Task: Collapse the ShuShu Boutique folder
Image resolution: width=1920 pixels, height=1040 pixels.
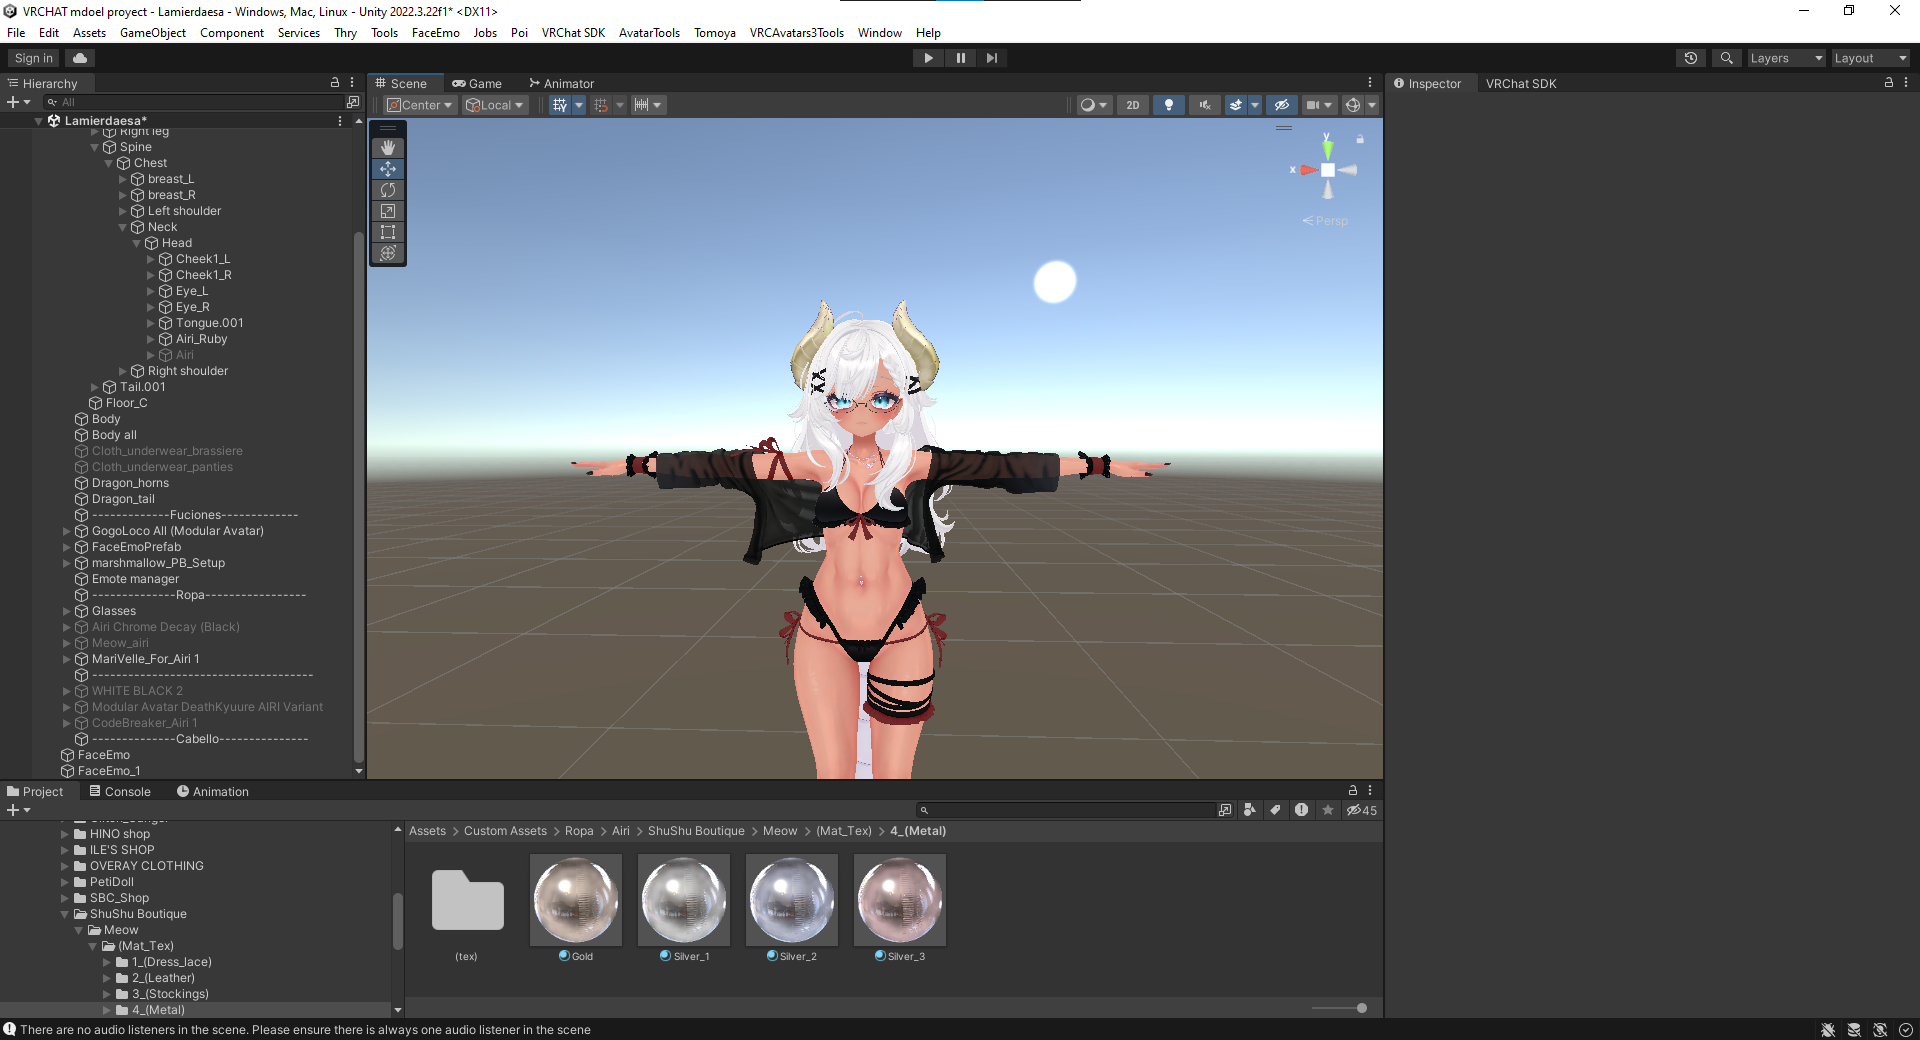Action: coord(65,914)
